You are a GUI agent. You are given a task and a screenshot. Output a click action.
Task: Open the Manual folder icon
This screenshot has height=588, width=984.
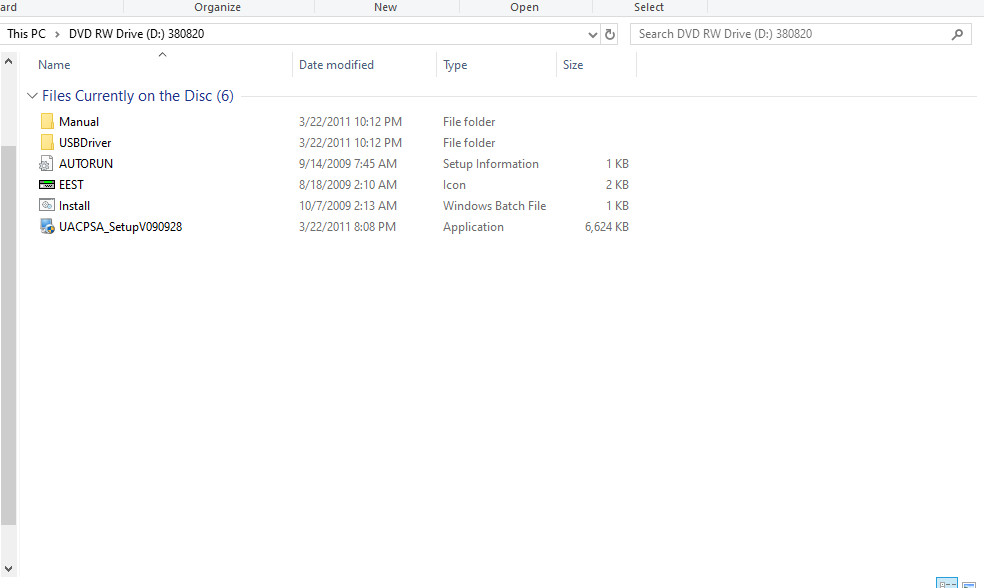click(47, 121)
